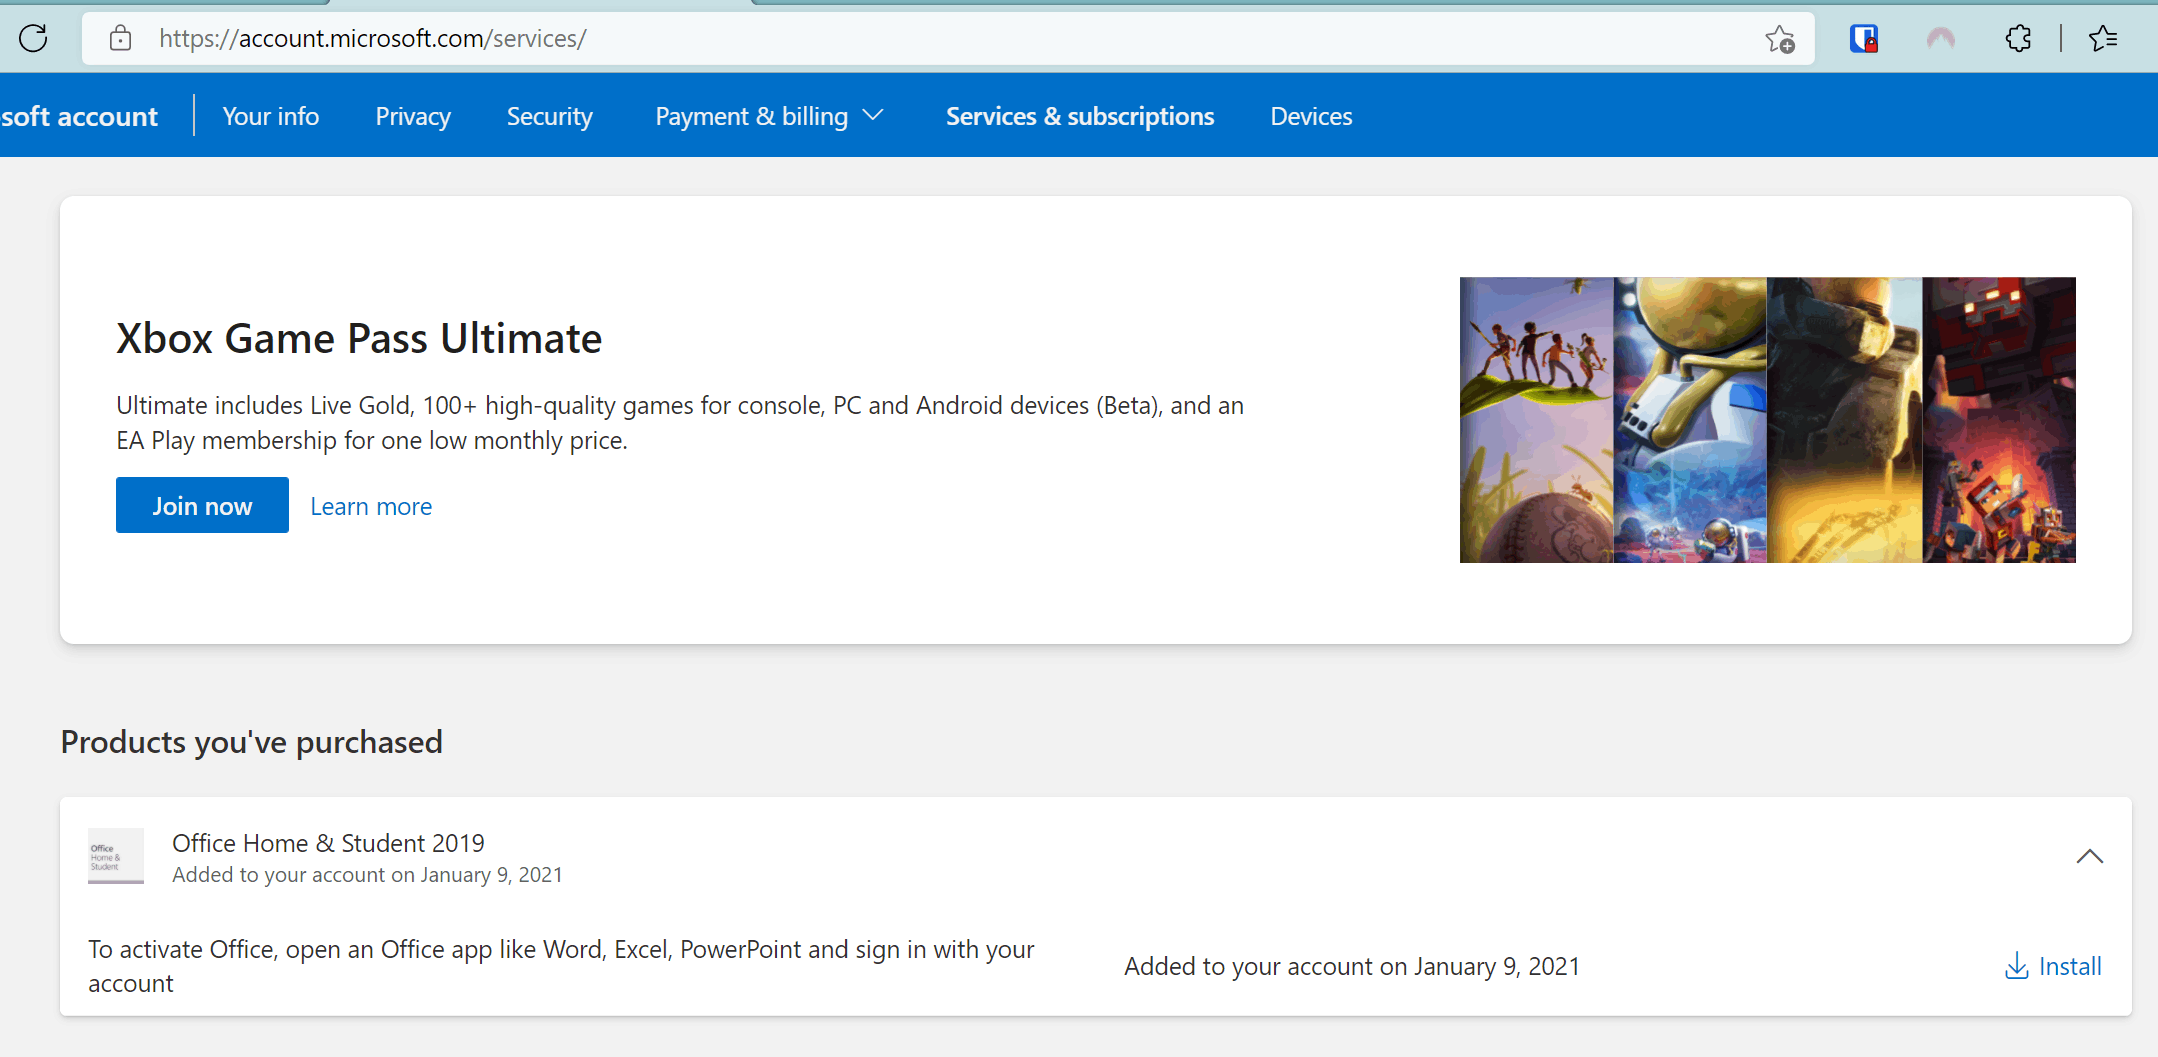Viewport: 2158px width, 1057px height.
Task: Select the Services & subscriptions tab
Action: tap(1080, 116)
